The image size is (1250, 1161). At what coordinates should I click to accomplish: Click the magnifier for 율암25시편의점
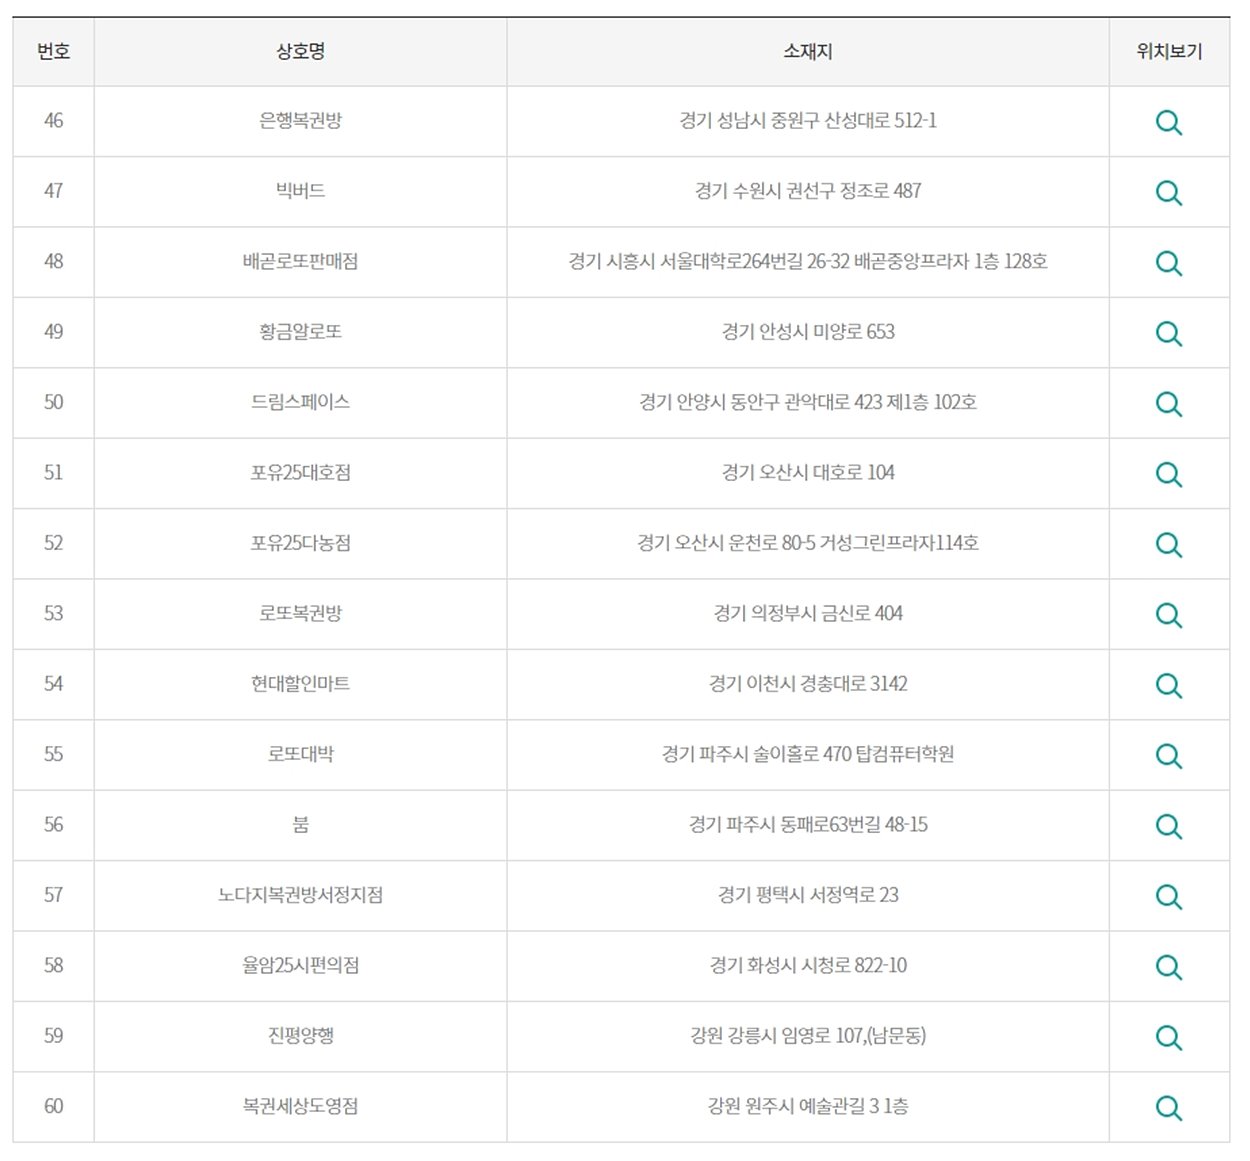point(1168,967)
